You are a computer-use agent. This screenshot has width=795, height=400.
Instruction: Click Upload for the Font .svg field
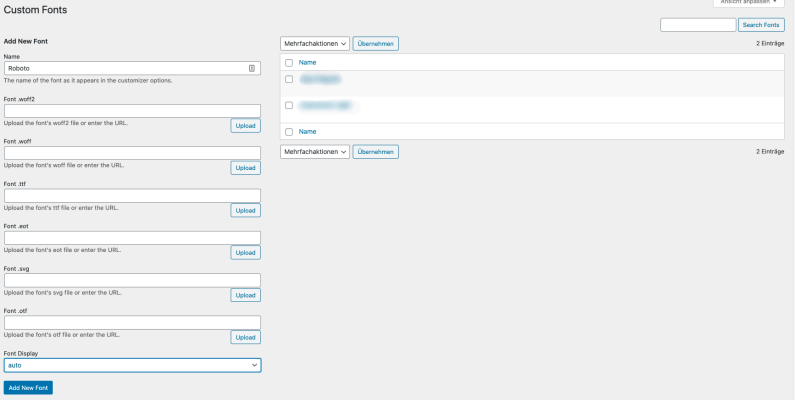246,295
